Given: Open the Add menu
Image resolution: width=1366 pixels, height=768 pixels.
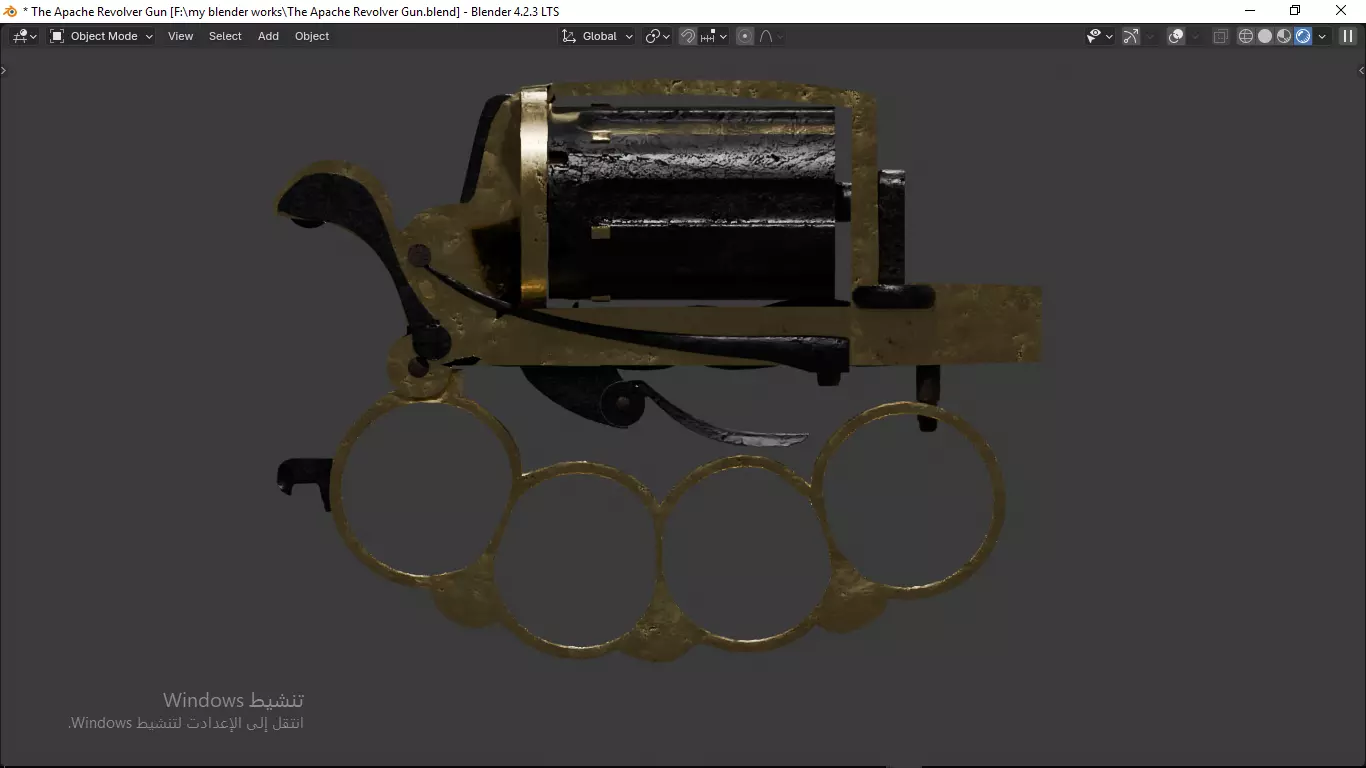Looking at the screenshot, I should pyautogui.click(x=268, y=36).
